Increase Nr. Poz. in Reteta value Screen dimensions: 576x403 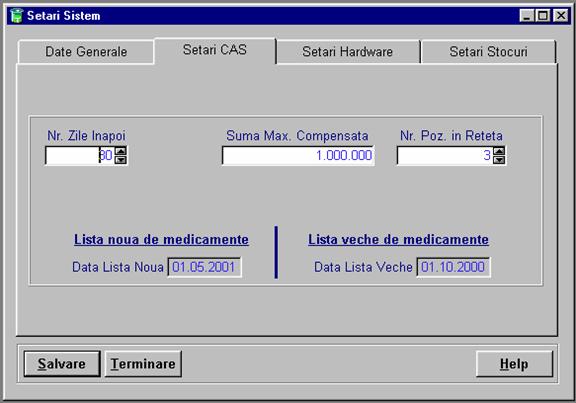click(x=499, y=151)
